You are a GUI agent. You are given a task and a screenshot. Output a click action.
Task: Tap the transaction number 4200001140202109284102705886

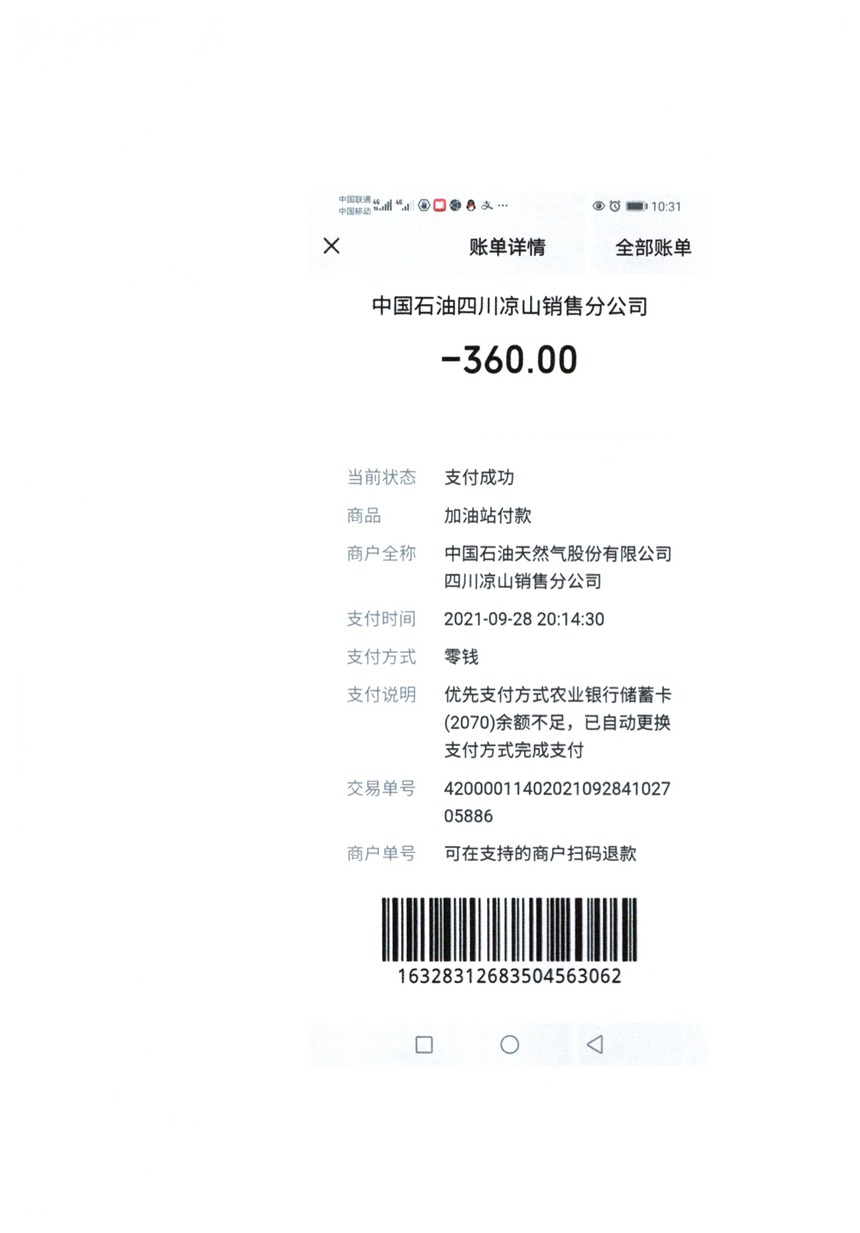(557, 802)
